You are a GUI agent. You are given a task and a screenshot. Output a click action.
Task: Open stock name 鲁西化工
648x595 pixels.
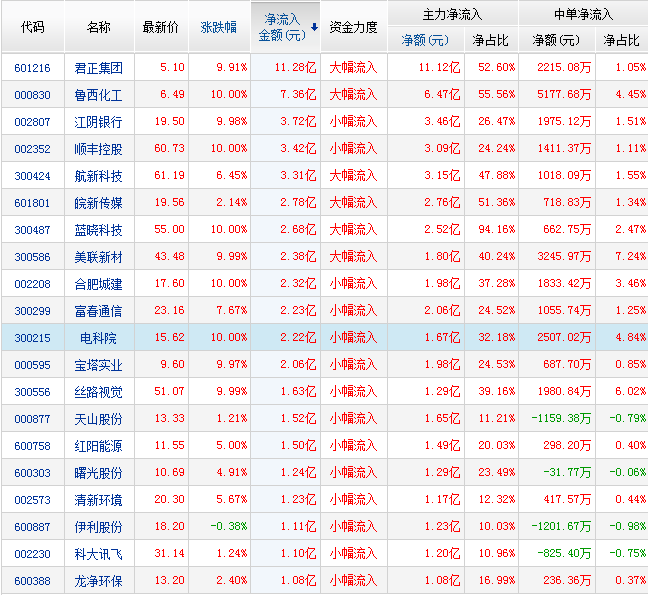(x=98, y=95)
